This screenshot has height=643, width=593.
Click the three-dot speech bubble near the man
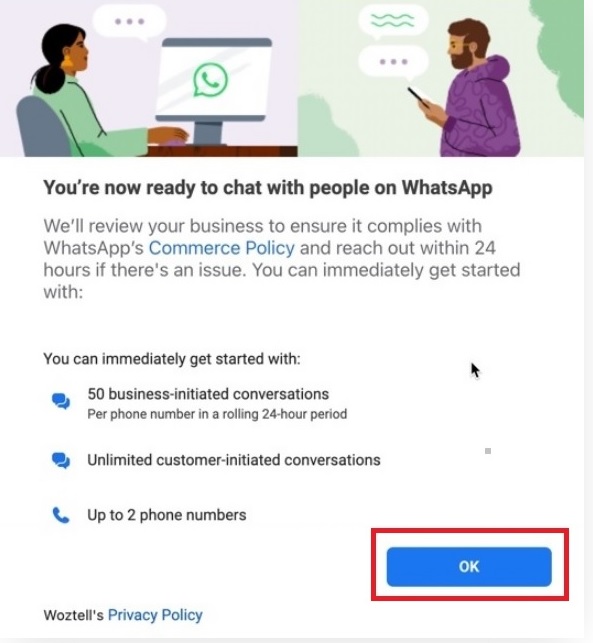coord(393,62)
